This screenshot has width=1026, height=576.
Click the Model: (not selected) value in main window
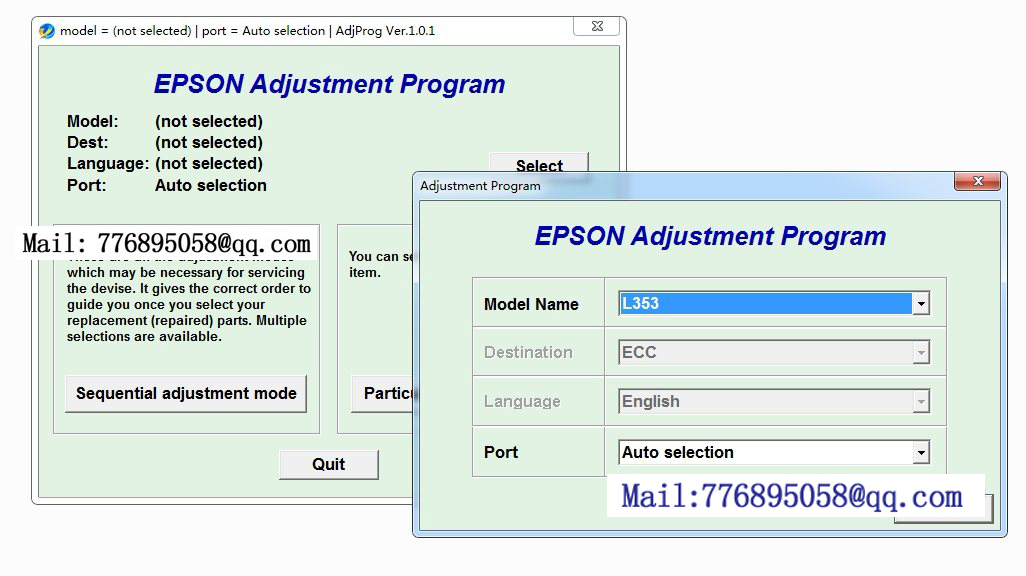[209, 121]
